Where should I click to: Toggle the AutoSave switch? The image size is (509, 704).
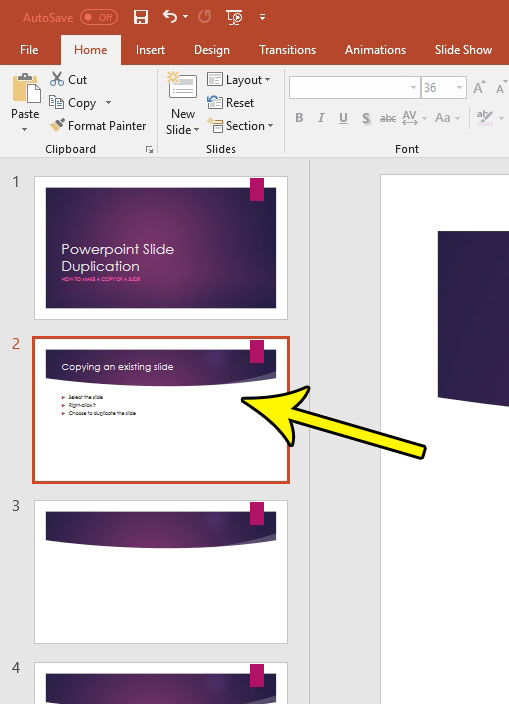[x=99, y=18]
